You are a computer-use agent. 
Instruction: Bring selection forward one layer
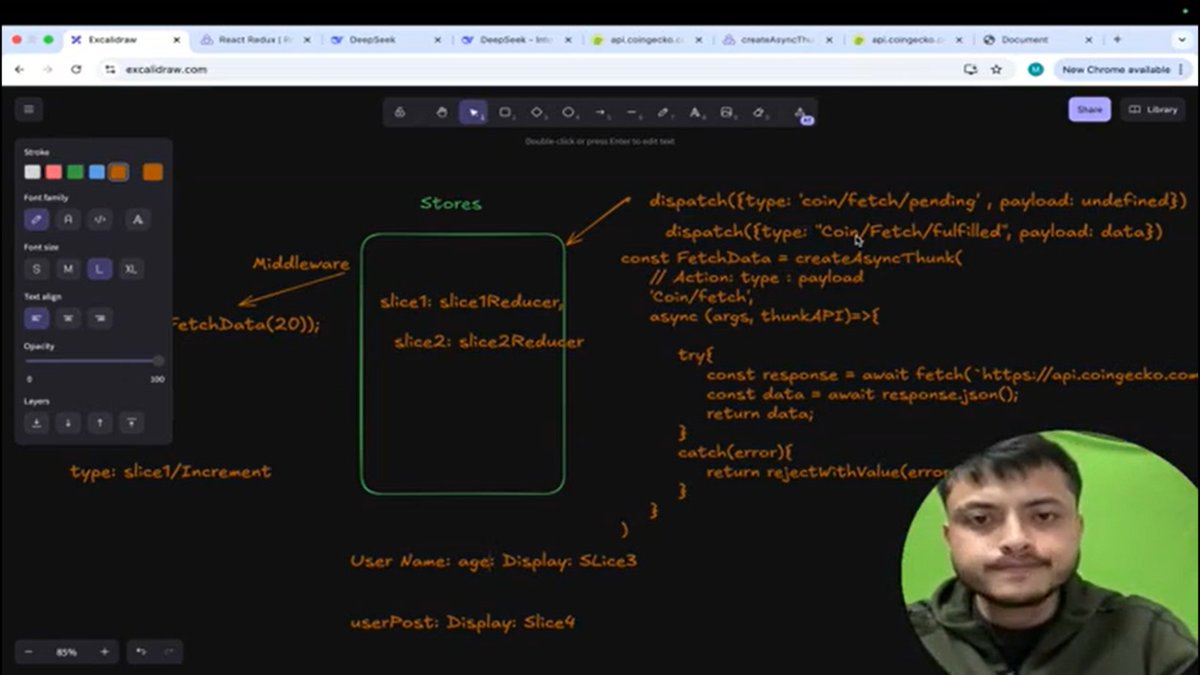(x=99, y=423)
